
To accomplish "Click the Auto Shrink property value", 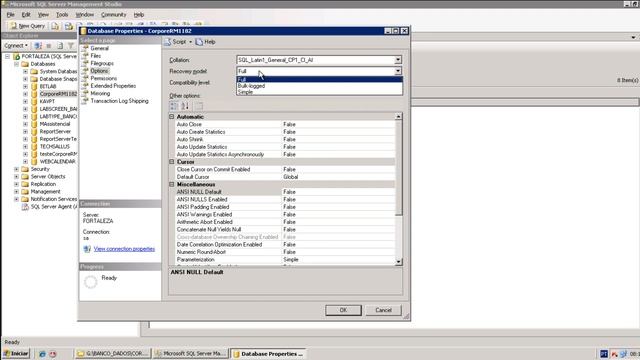I will point(338,140).
